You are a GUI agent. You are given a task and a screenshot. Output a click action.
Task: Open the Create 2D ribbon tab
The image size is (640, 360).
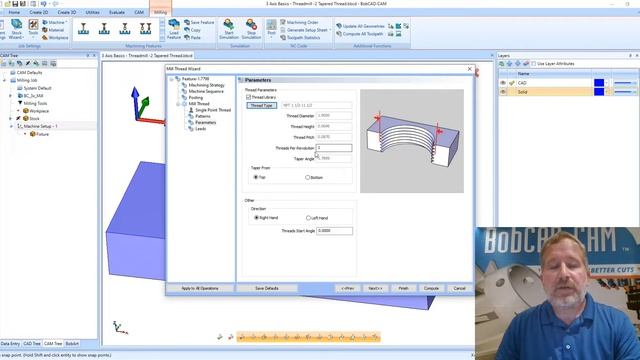38,12
